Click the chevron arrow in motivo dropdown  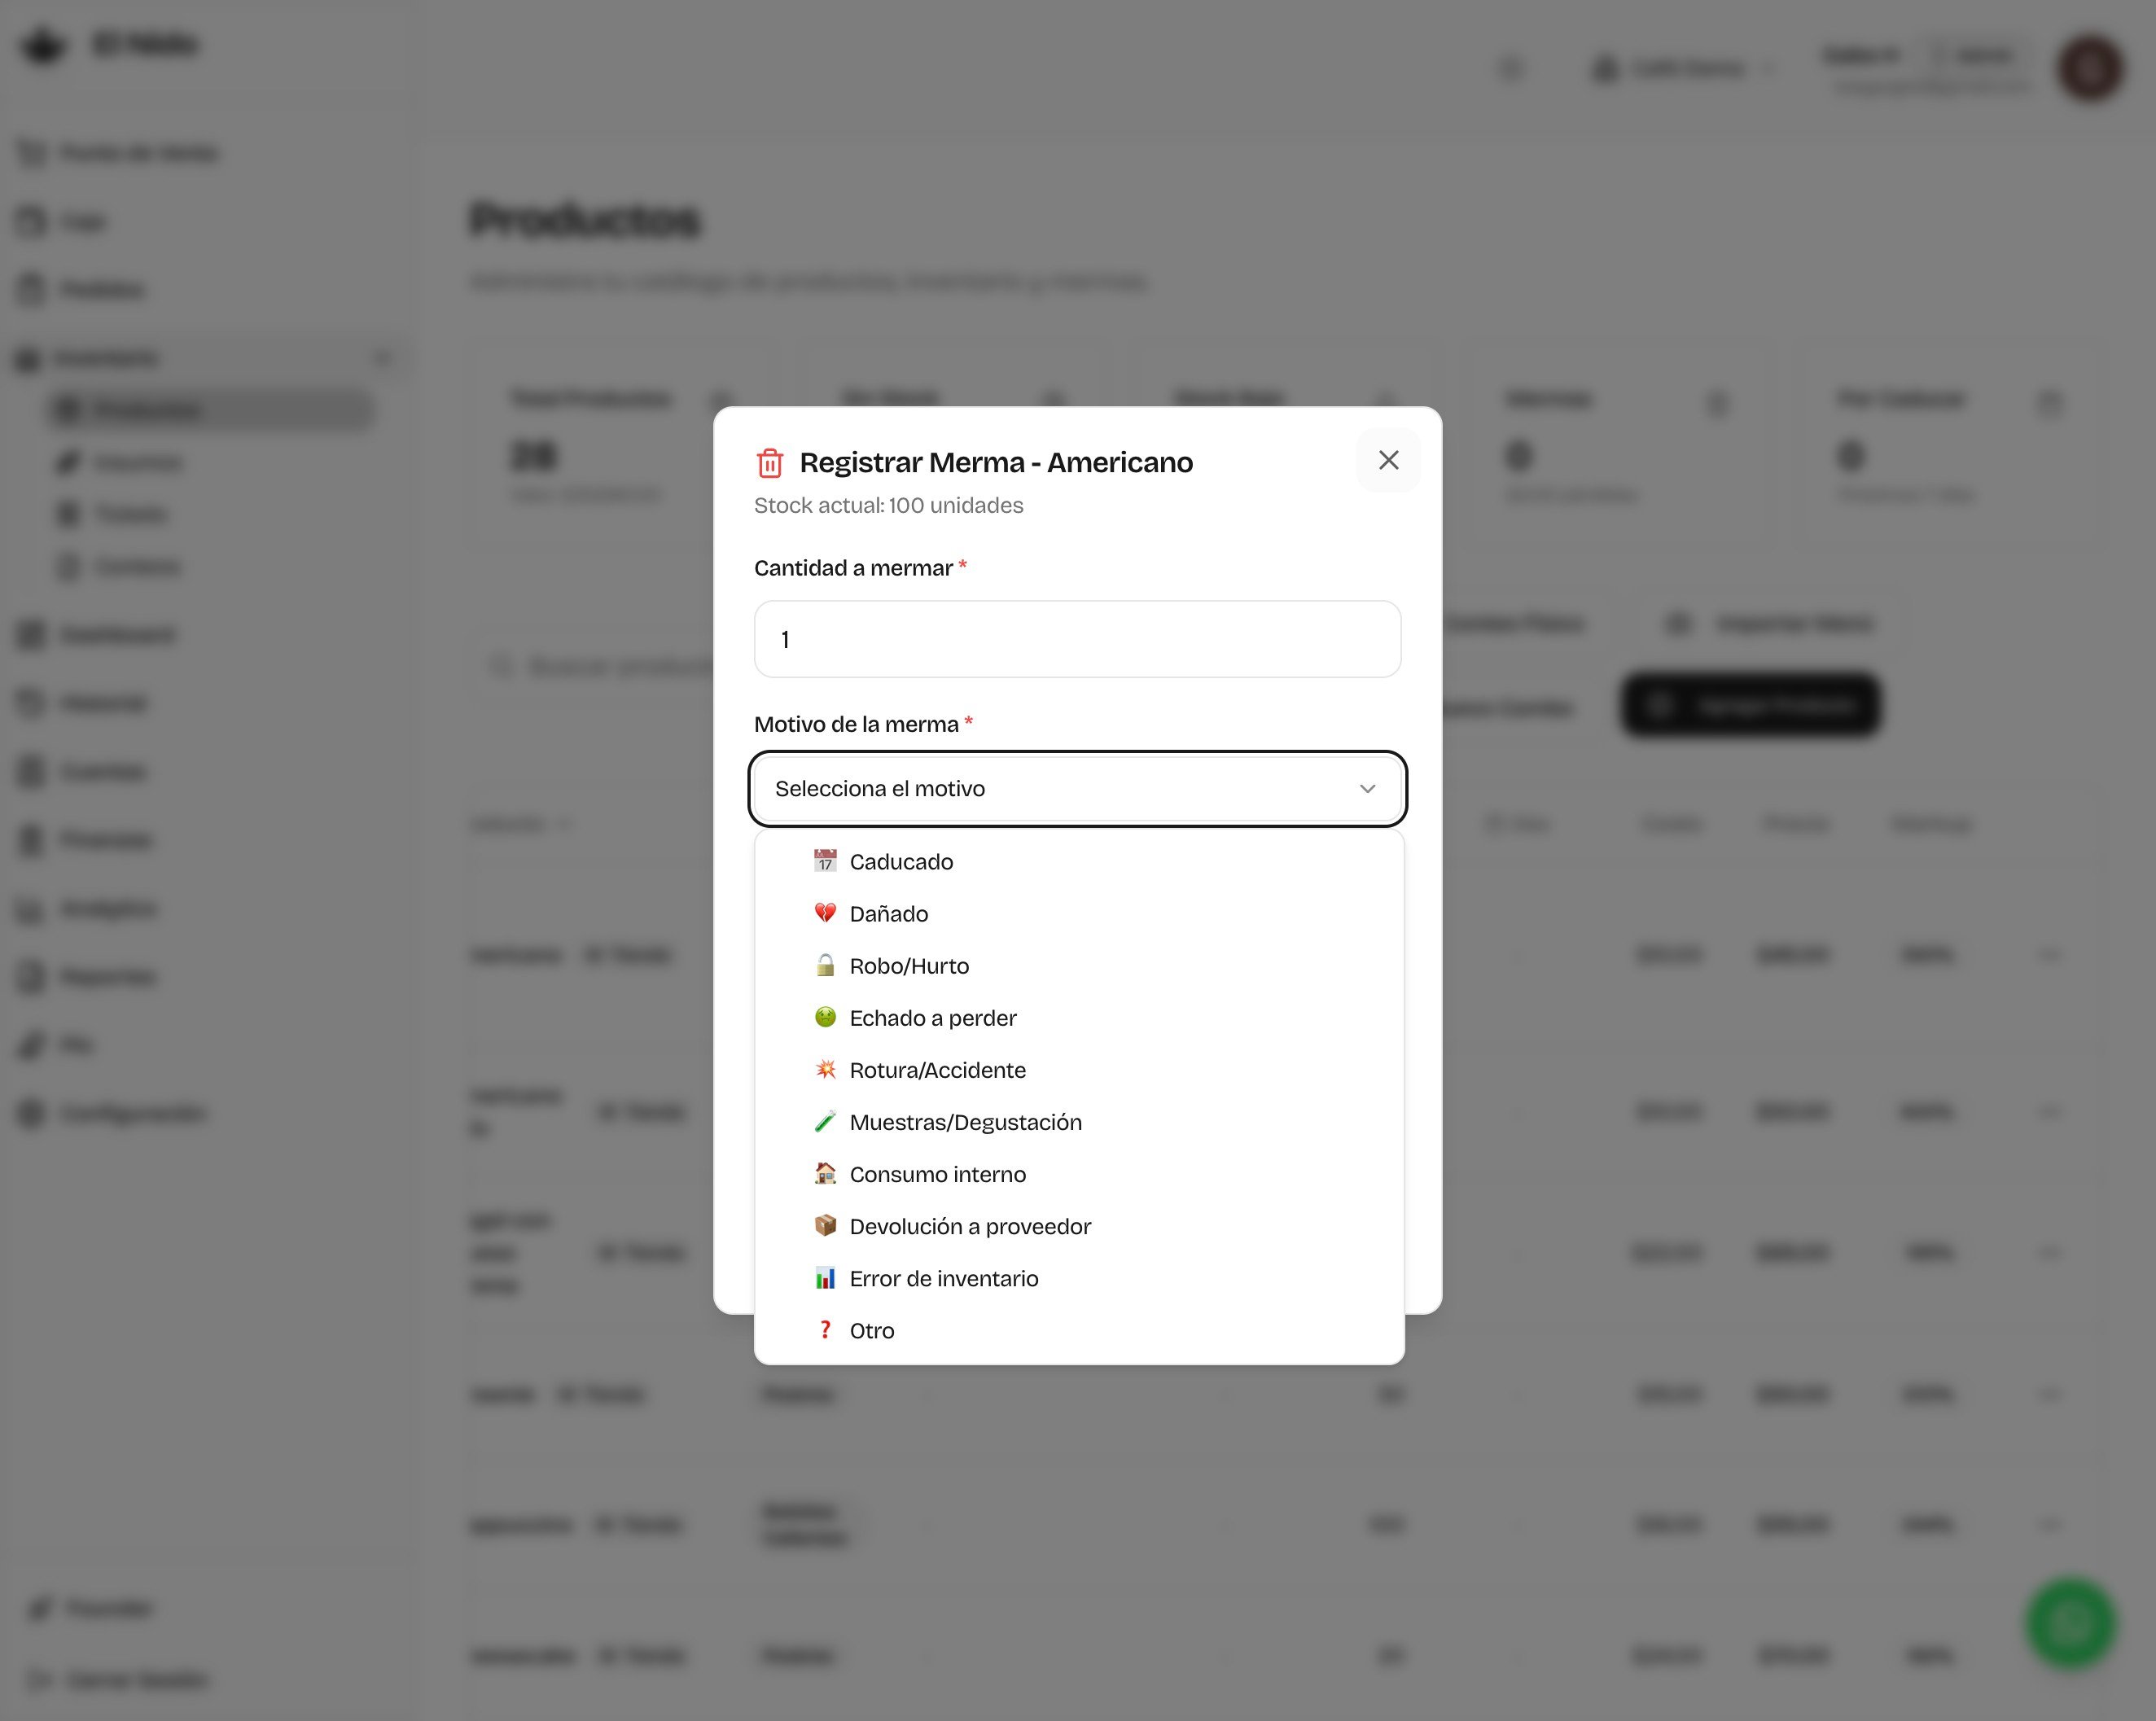click(x=1367, y=789)
